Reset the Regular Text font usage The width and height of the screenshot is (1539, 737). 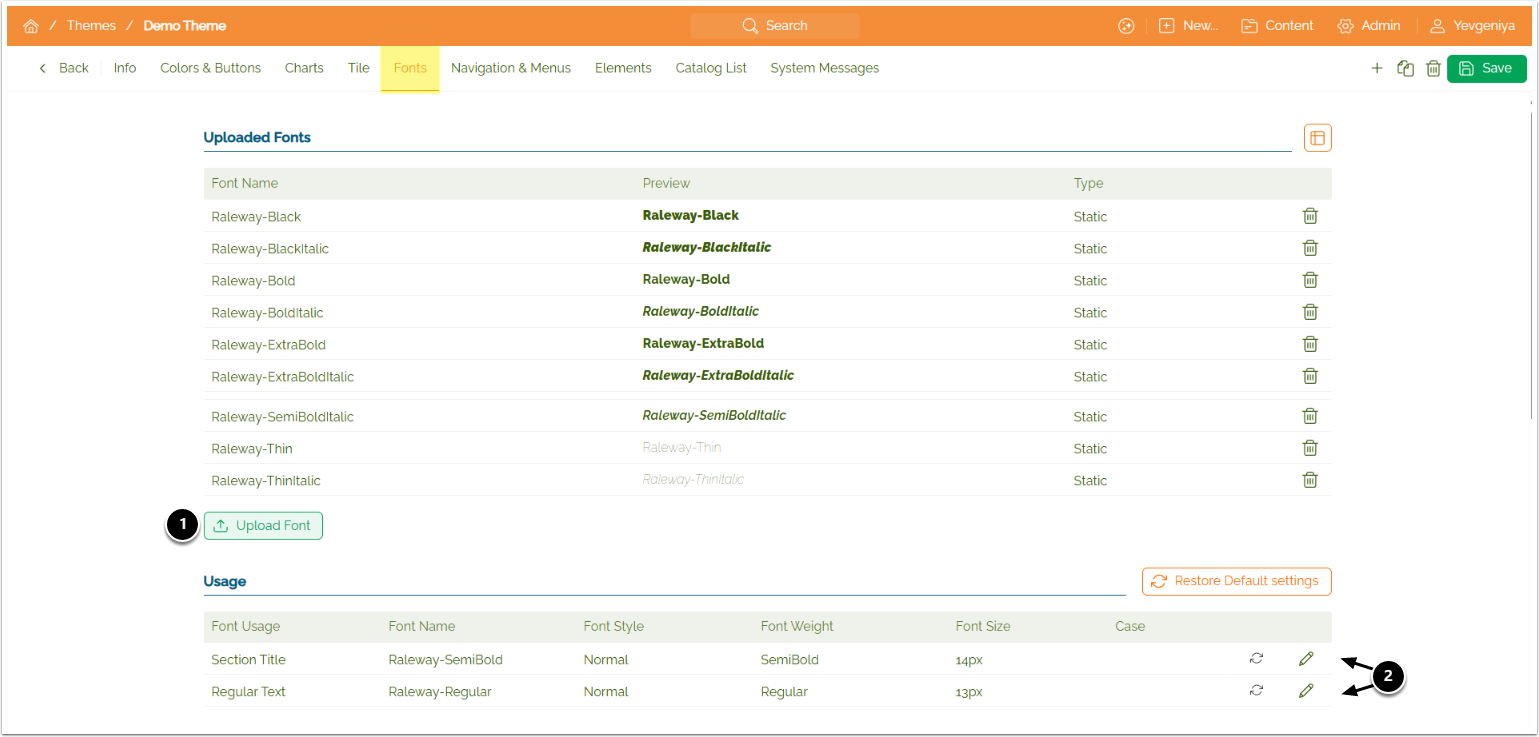[1256, 691]
